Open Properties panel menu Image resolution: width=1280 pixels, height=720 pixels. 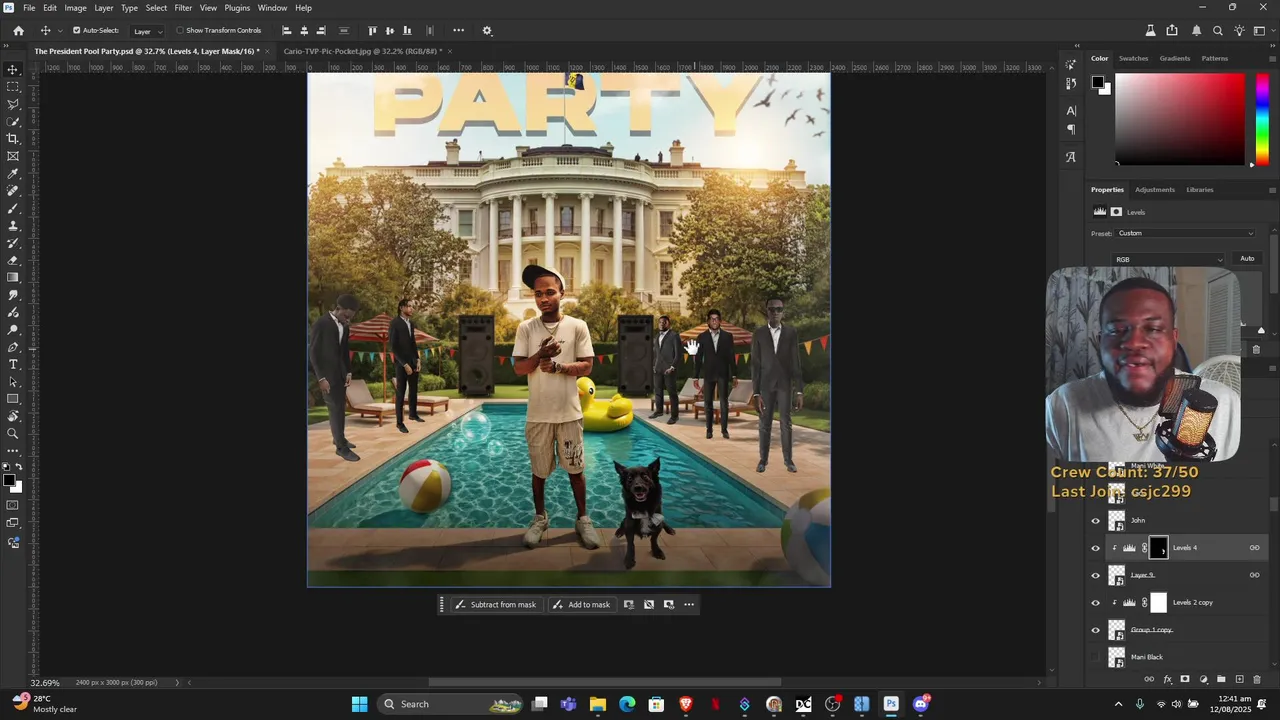[1272, 190]
